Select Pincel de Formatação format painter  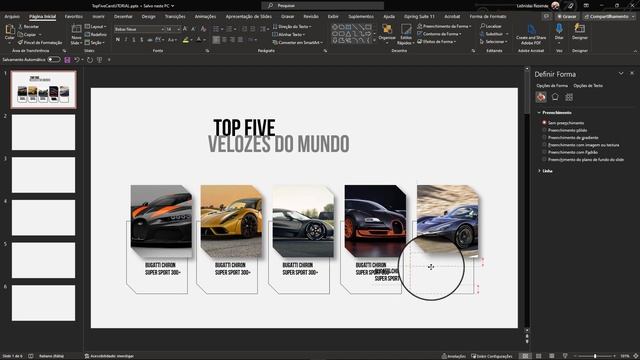click(40, 42)
